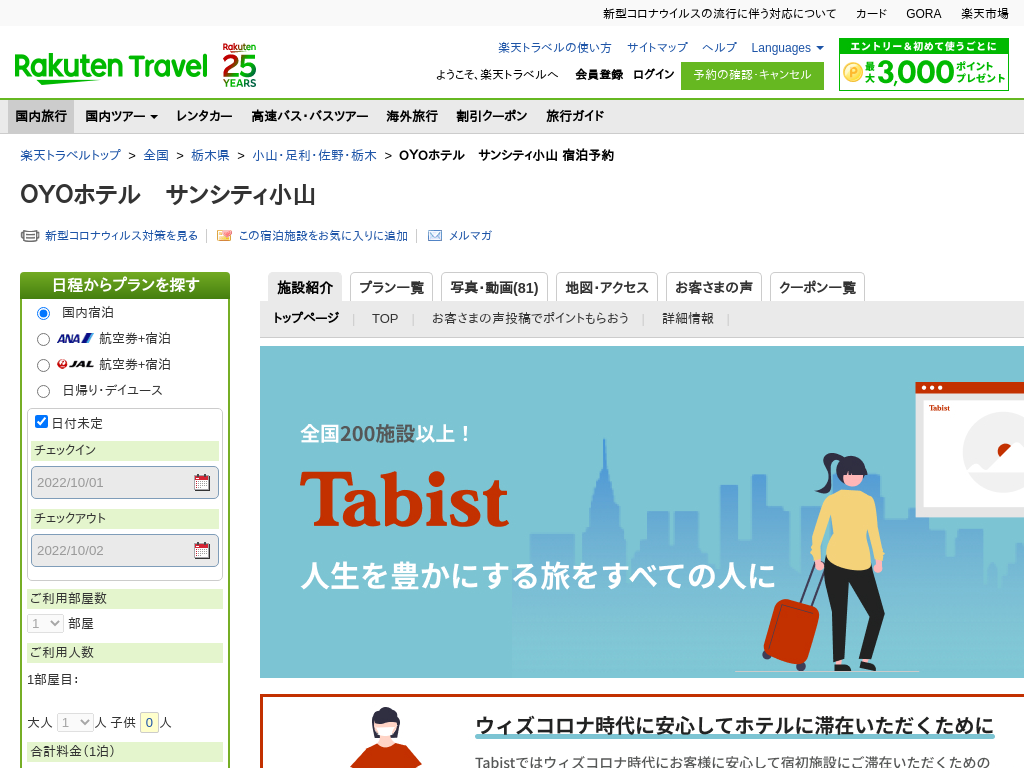
Task: Click the カード link in top bar
Action: click(871, 14)
